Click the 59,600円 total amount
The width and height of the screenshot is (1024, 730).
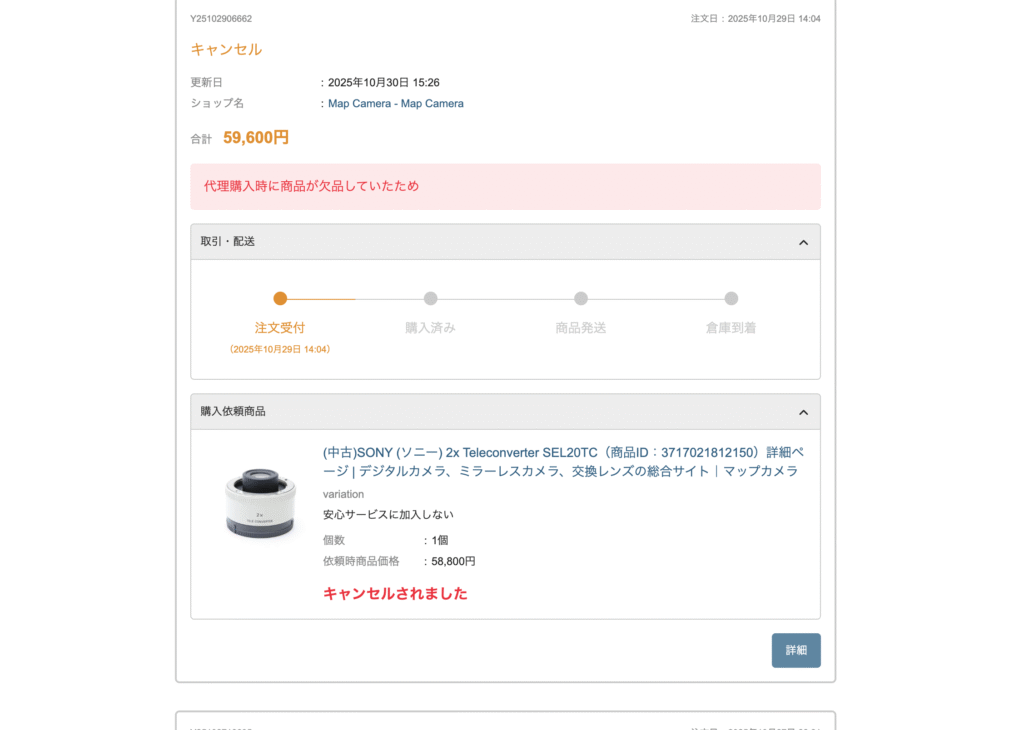pyautogui.click(x=256, y=137)
